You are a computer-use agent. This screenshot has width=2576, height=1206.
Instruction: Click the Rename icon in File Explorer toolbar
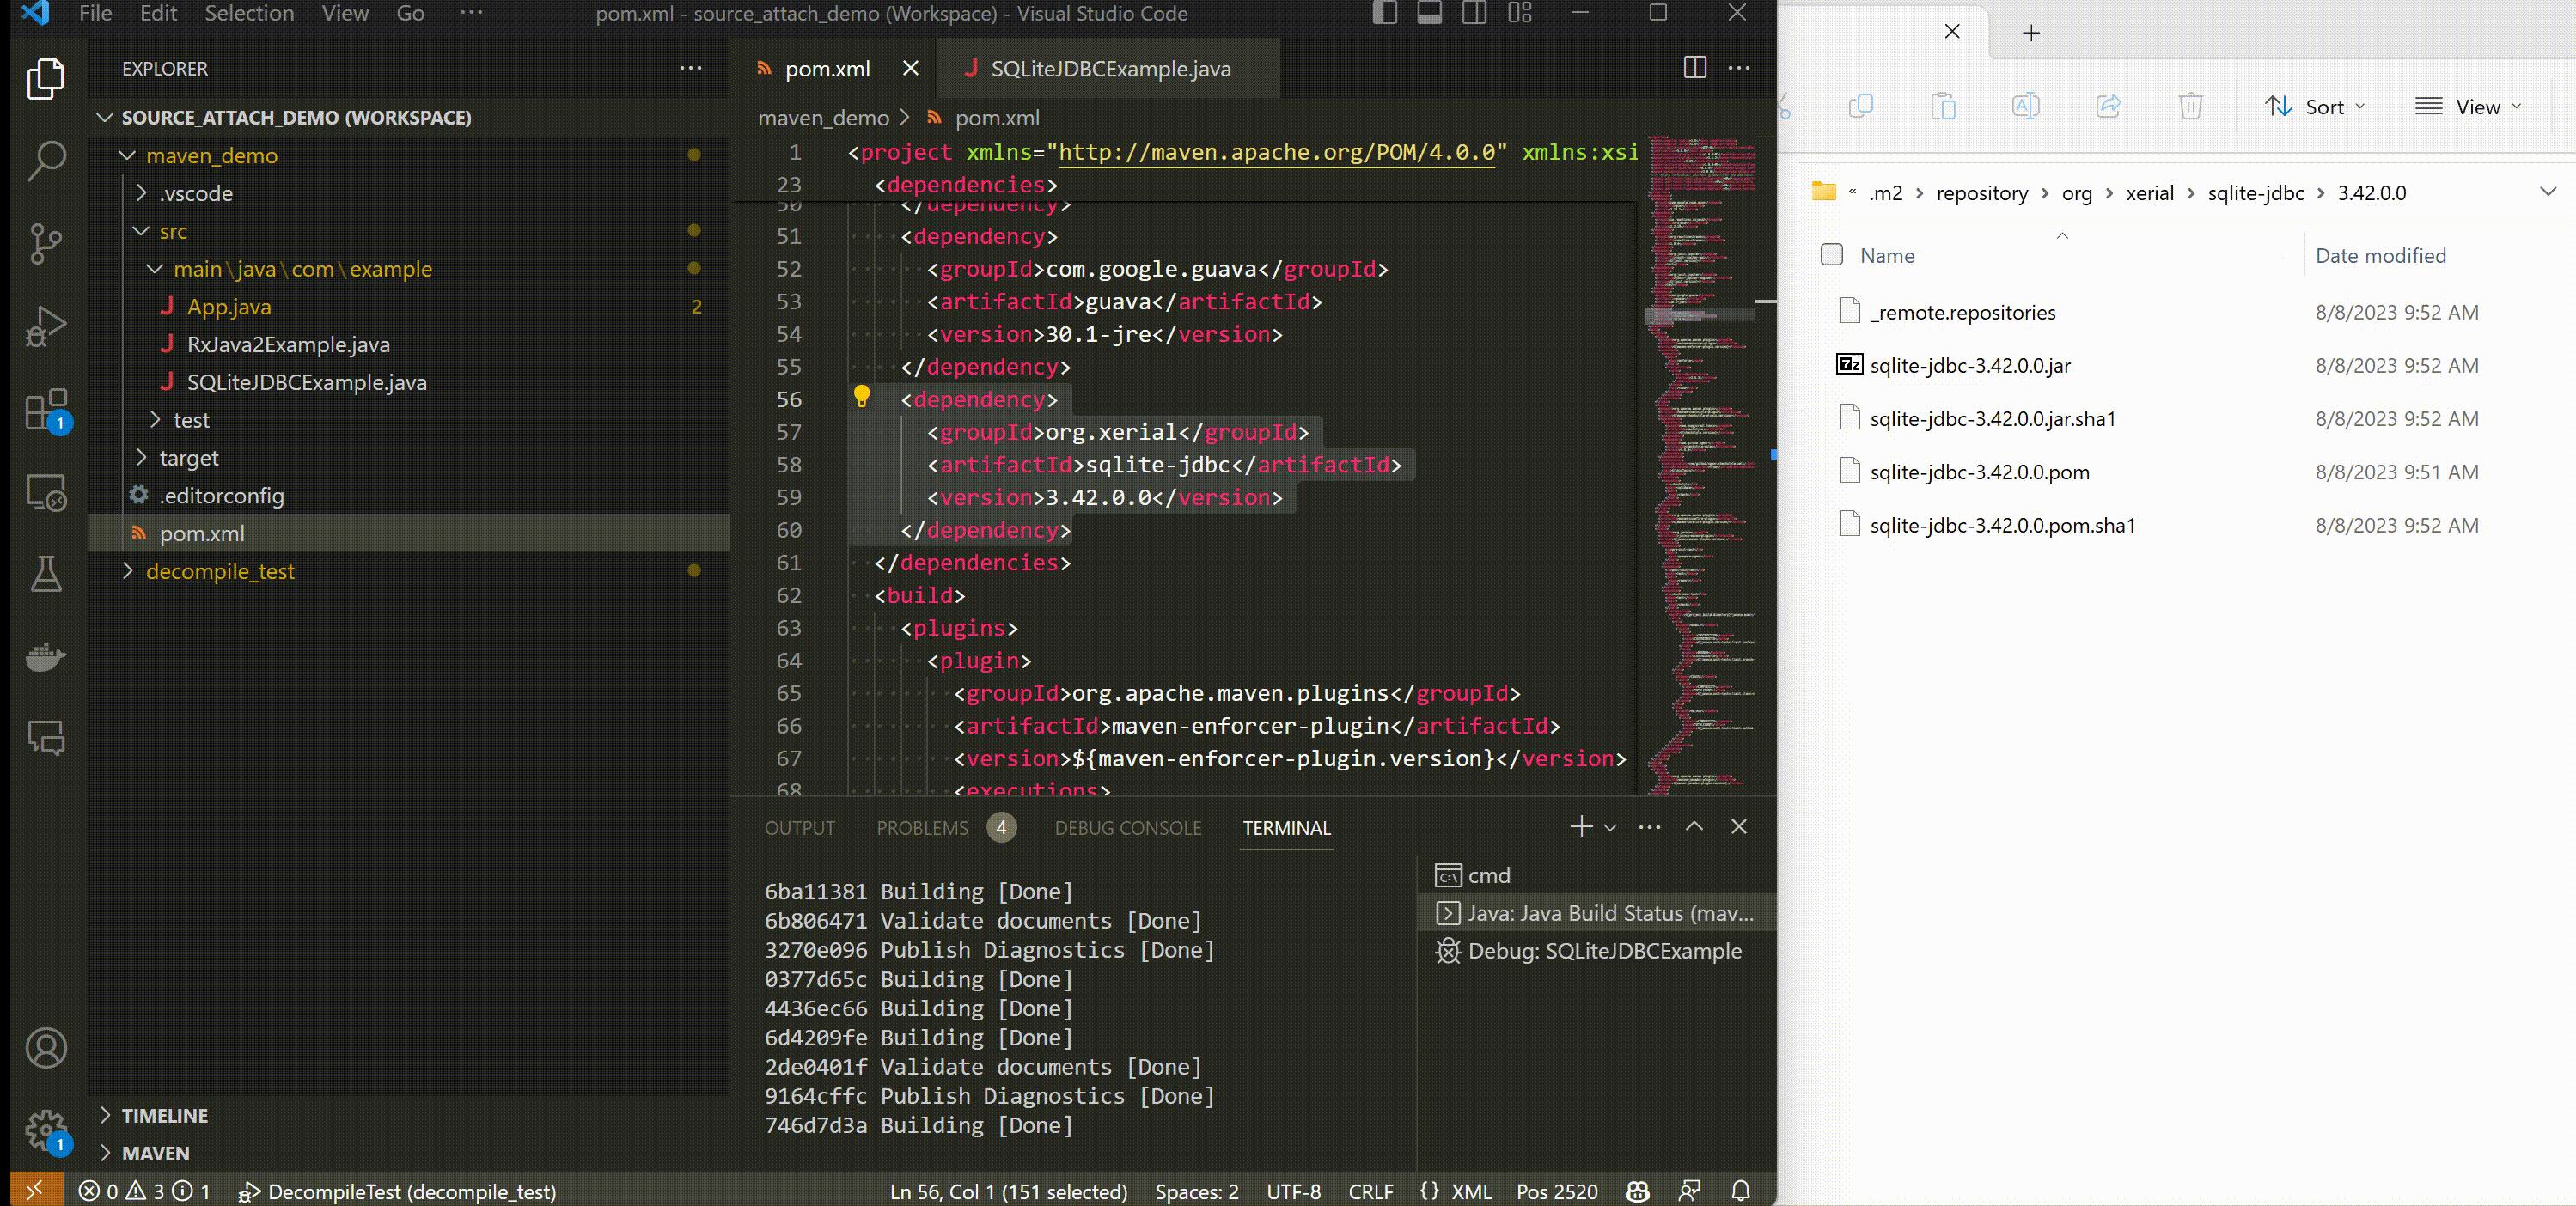pyautogui.click(x=2025, y=106)
